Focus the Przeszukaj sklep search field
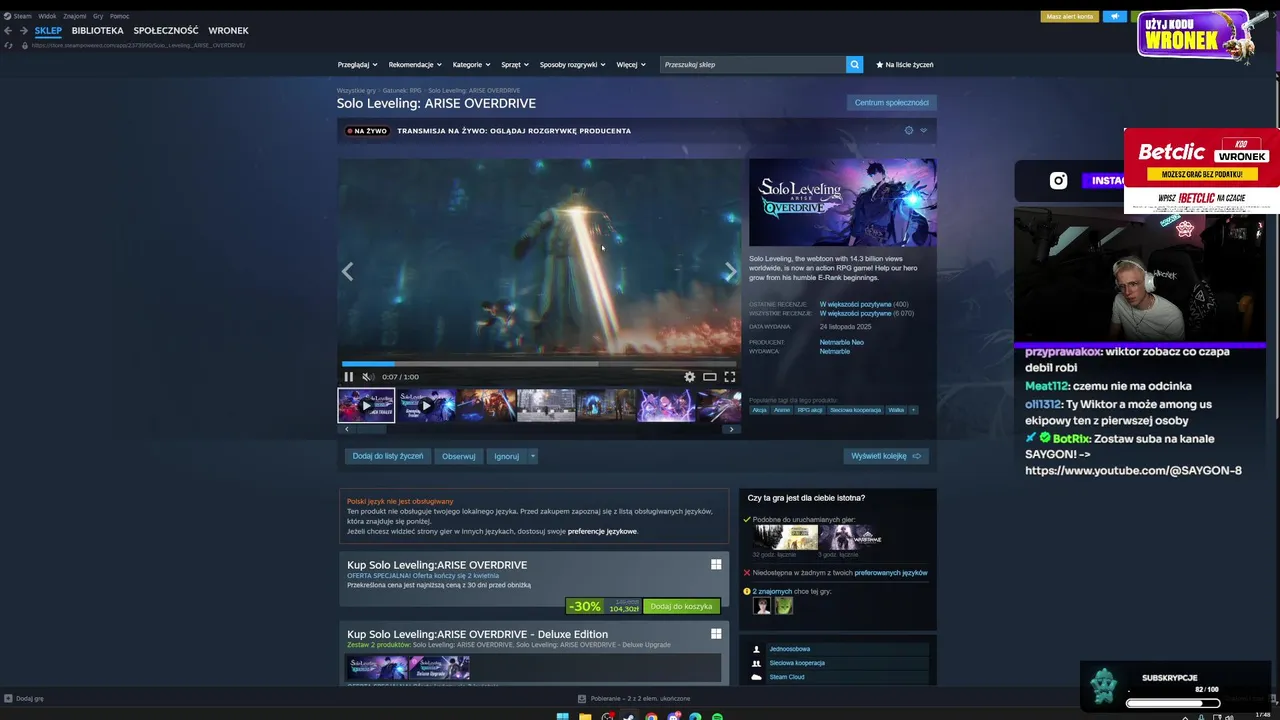This screenshot has width=1280, height=720. [753, 64]
